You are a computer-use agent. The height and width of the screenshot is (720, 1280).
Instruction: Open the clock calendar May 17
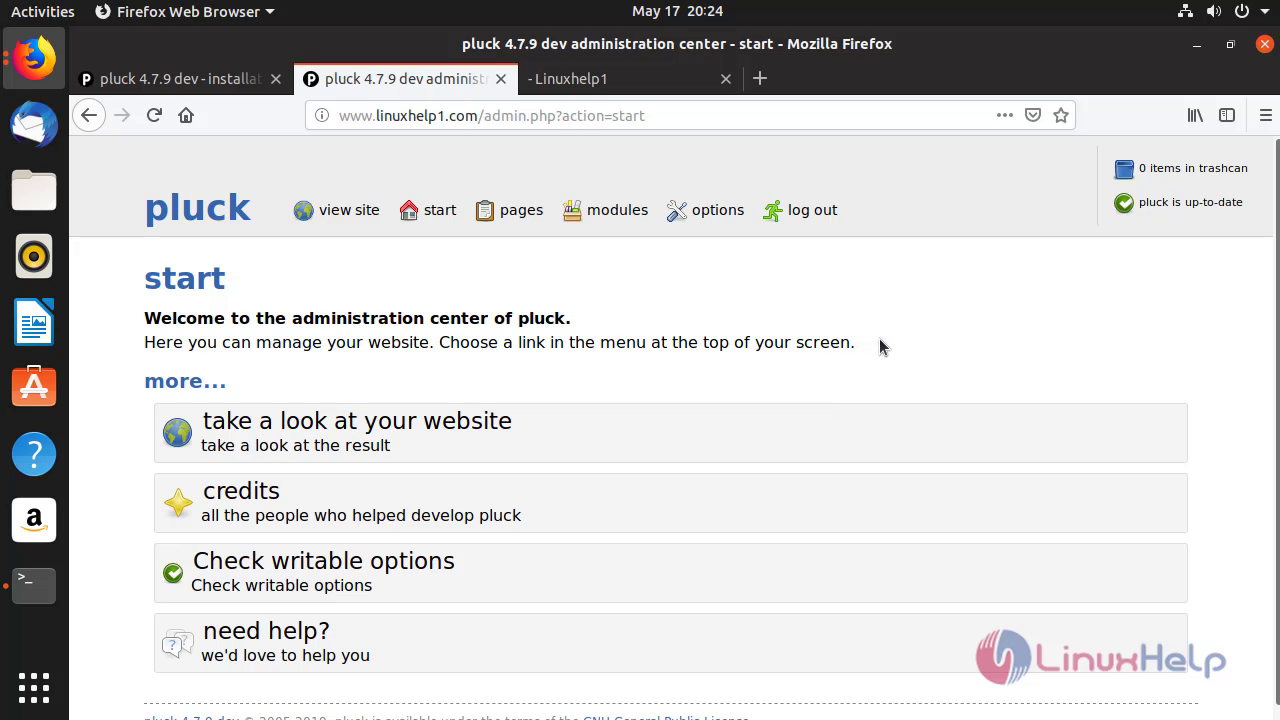pos(677,11)
